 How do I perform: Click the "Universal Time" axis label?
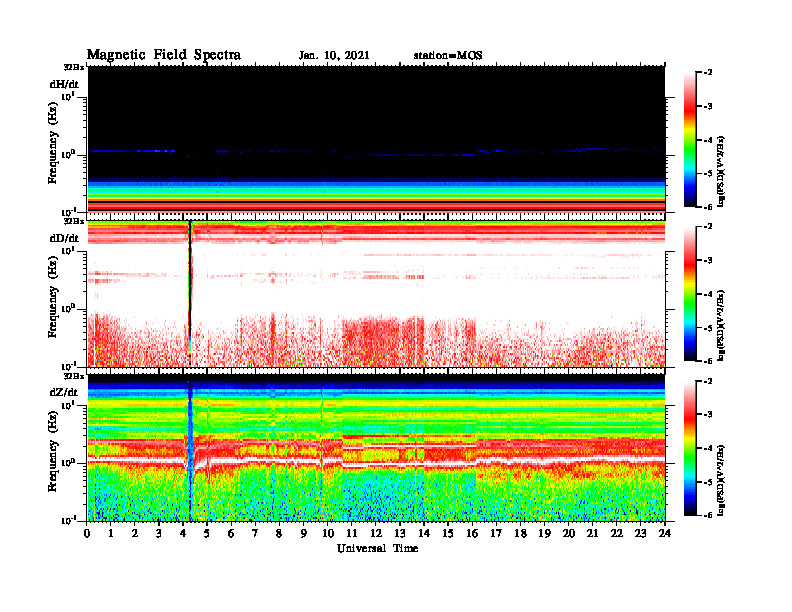[377, 548]
